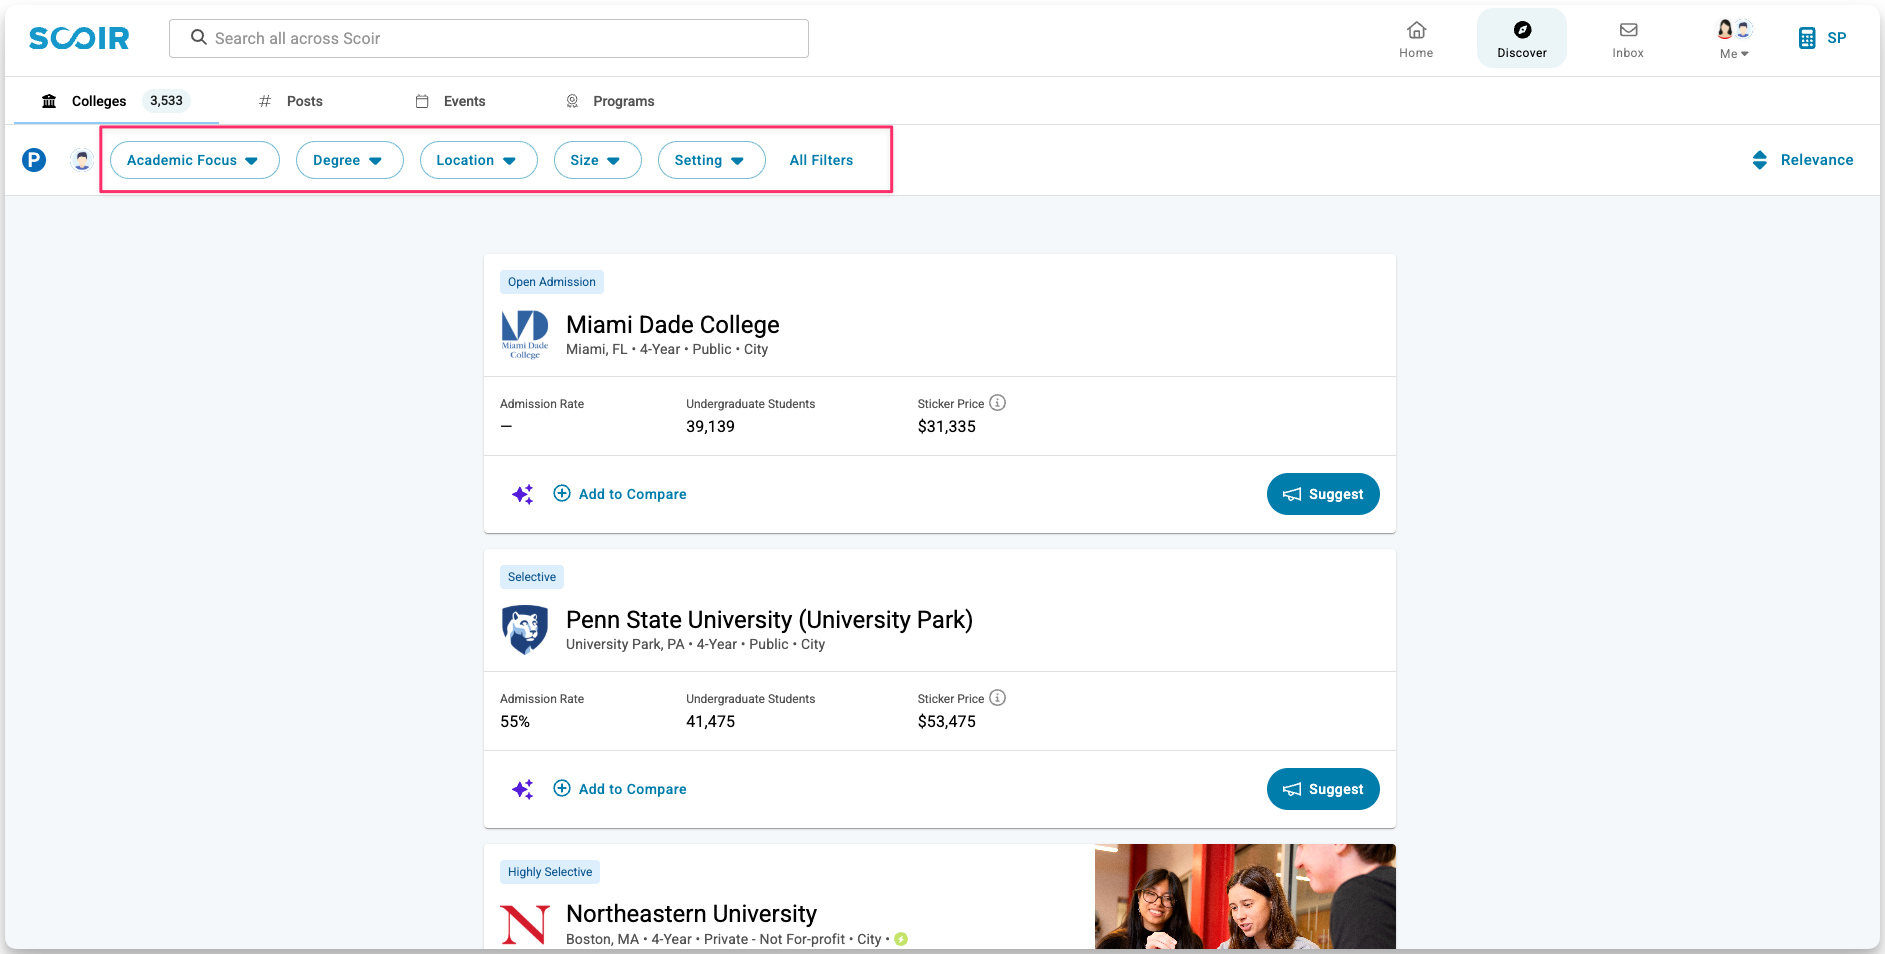This screenshot has height=954, width=1885.
Task: Click the calculator icon next to SP
Action: [1807, 38]
